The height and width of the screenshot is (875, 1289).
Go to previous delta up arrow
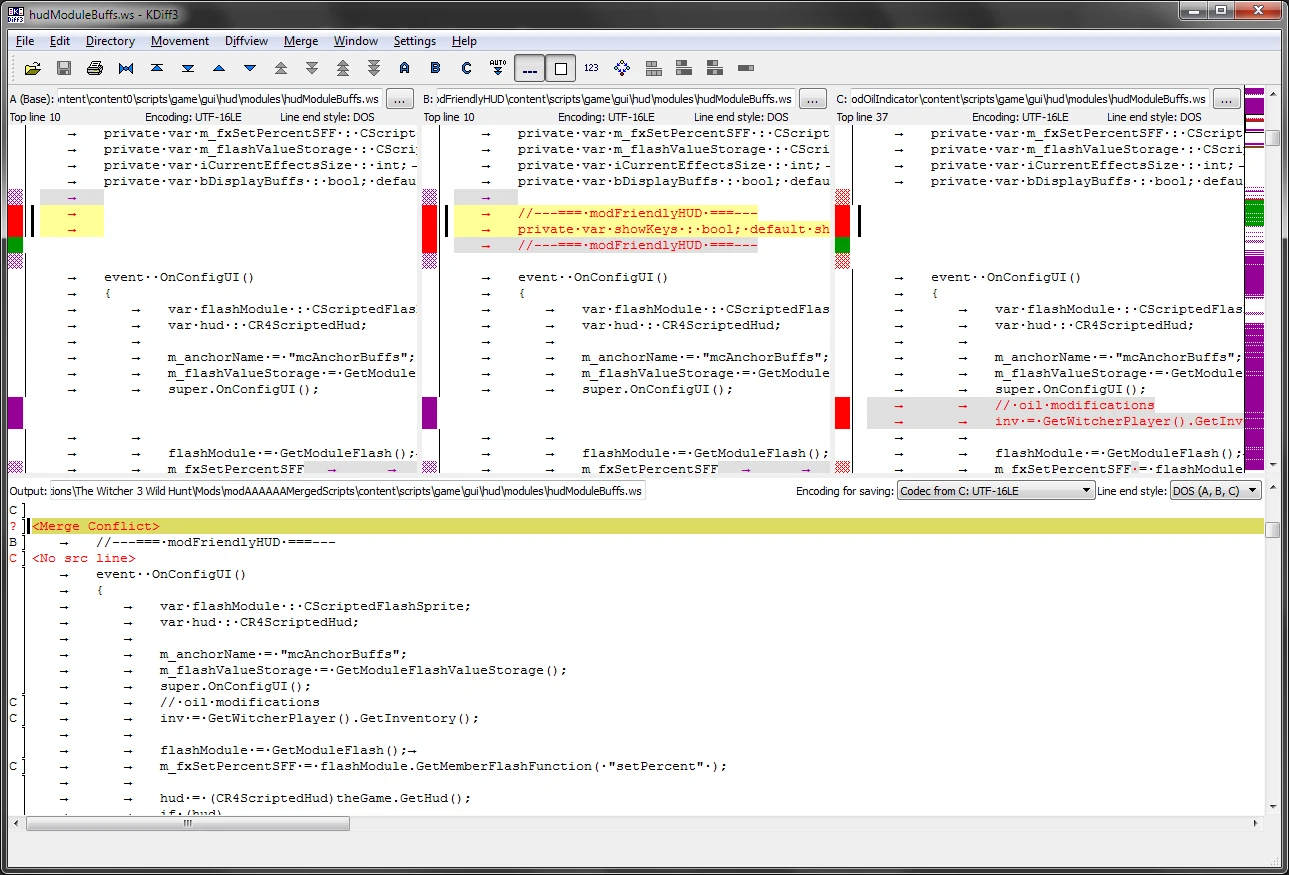(219, 69)
